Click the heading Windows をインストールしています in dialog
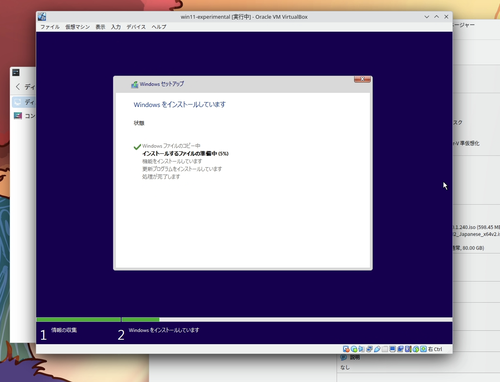This screenshot has width=500, height=382. point(179,105)
